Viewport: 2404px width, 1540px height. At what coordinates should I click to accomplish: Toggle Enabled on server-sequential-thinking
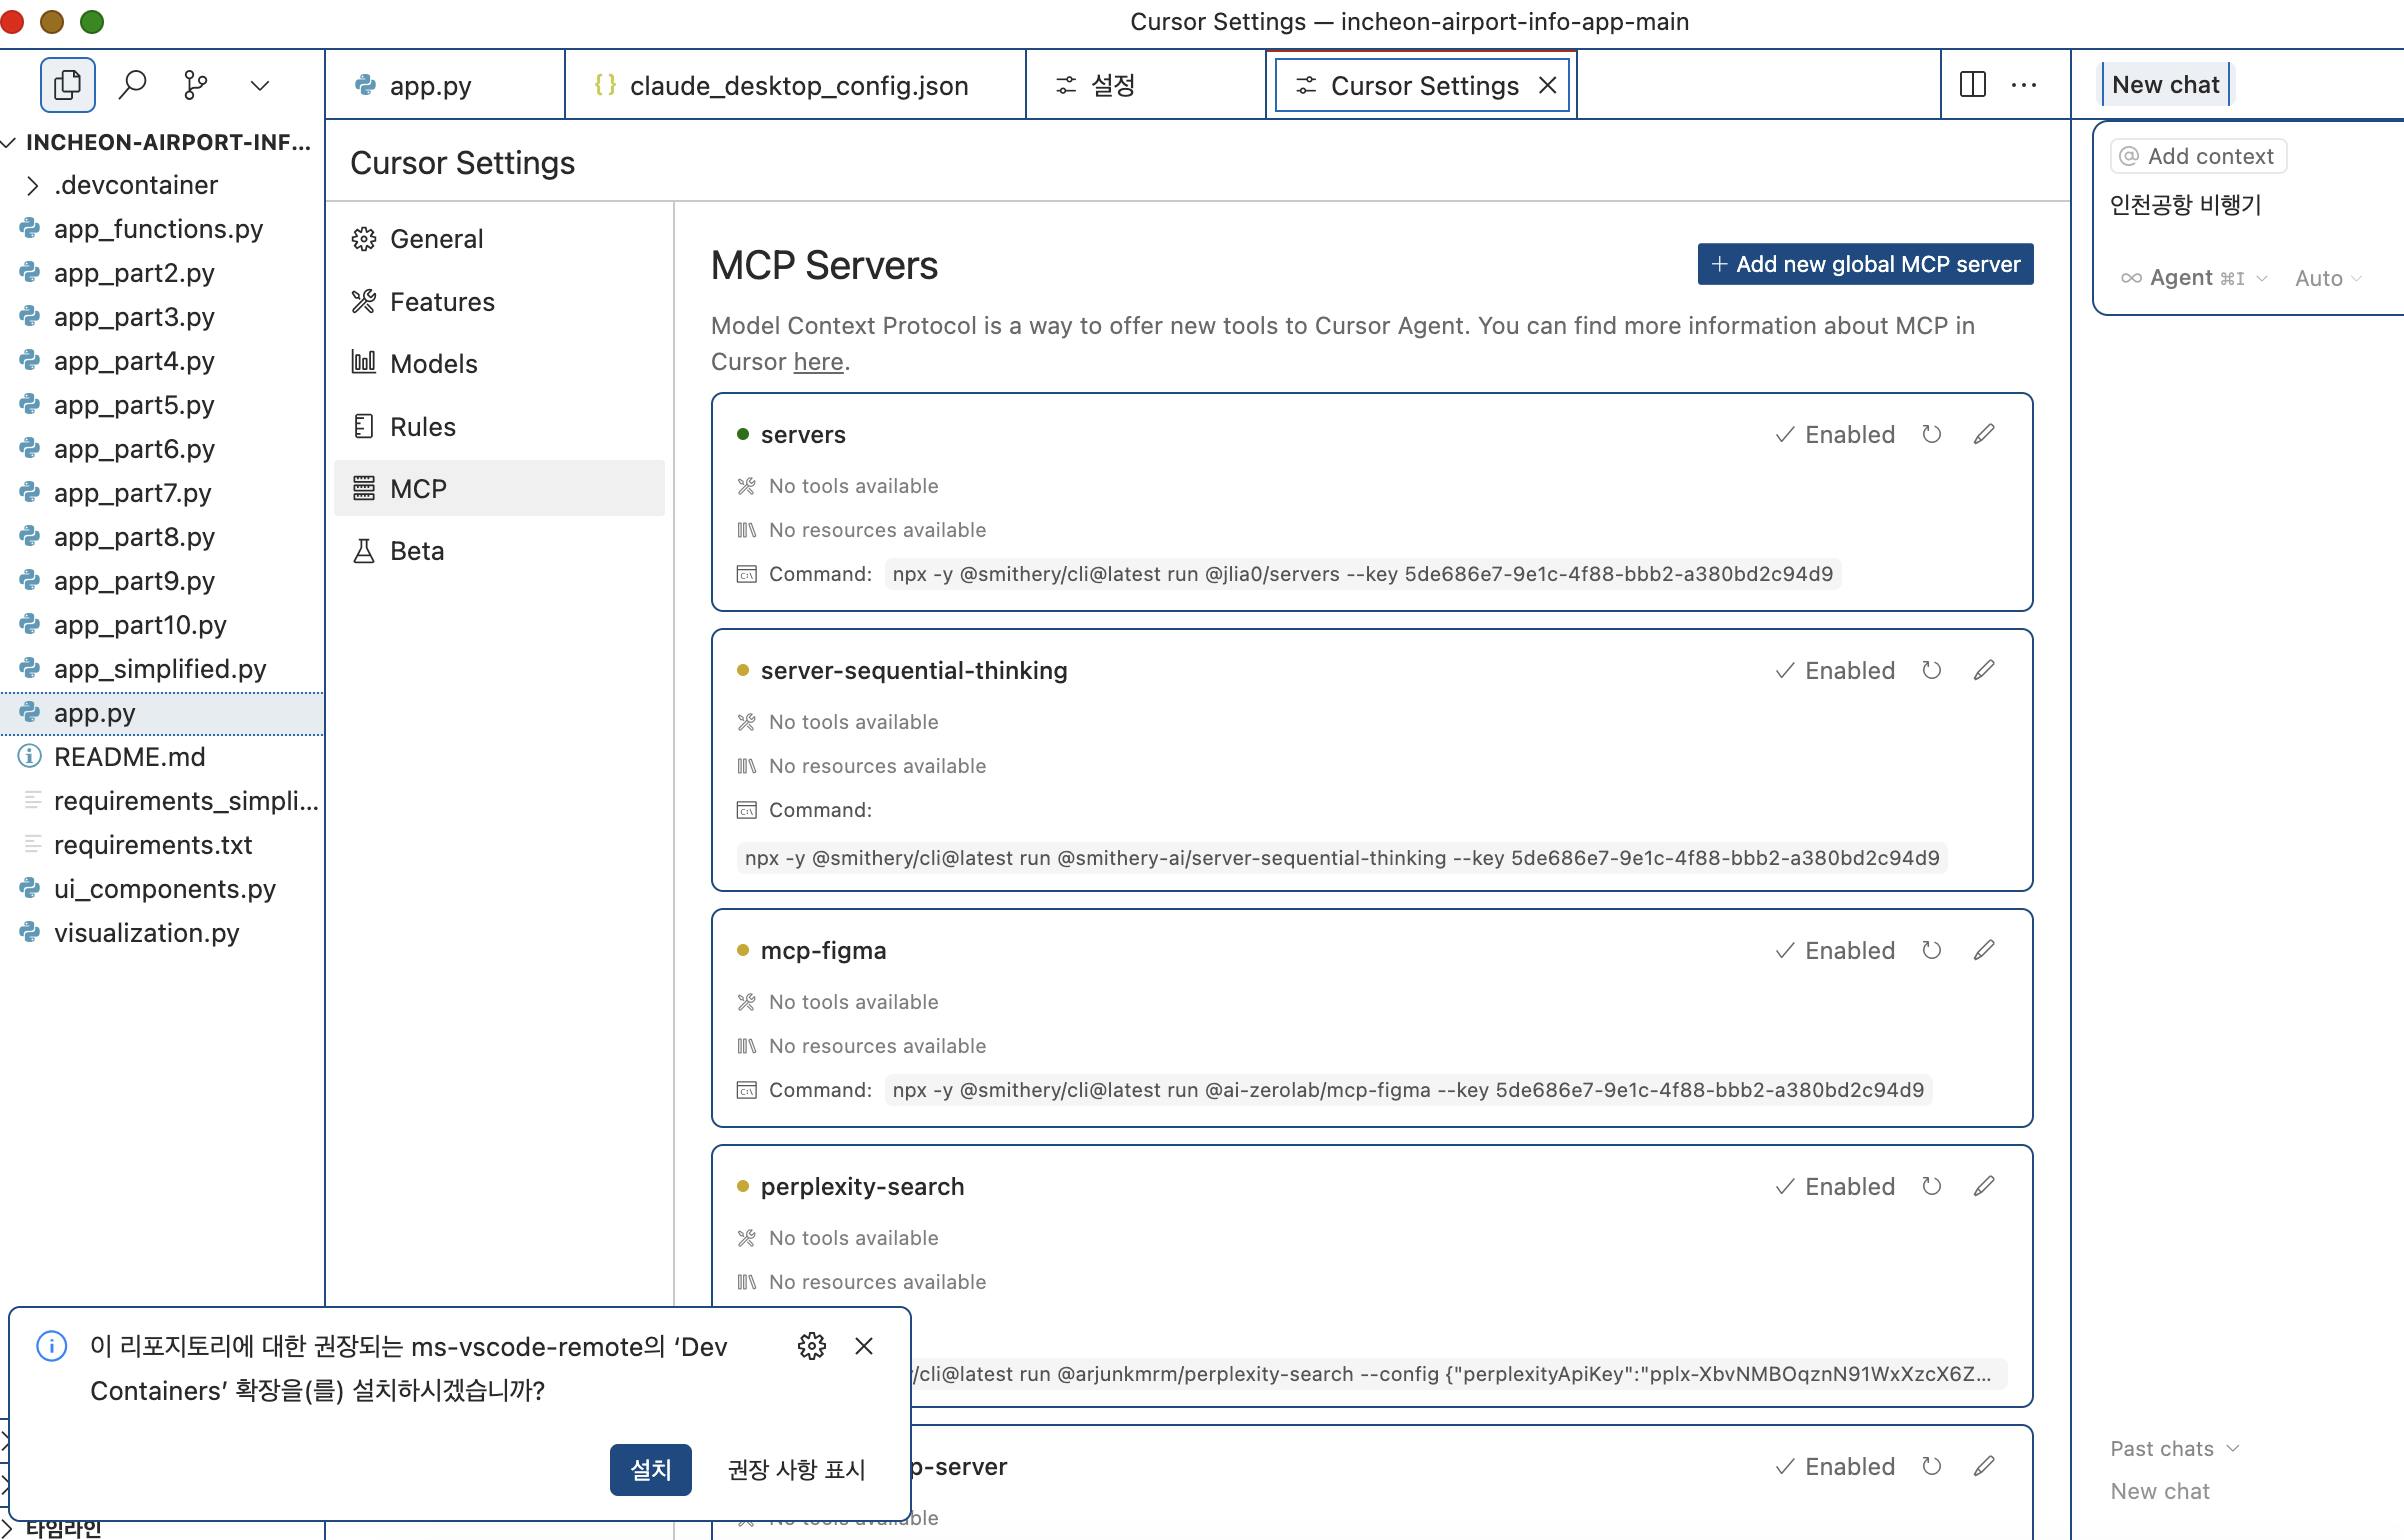click(1835, 670)
